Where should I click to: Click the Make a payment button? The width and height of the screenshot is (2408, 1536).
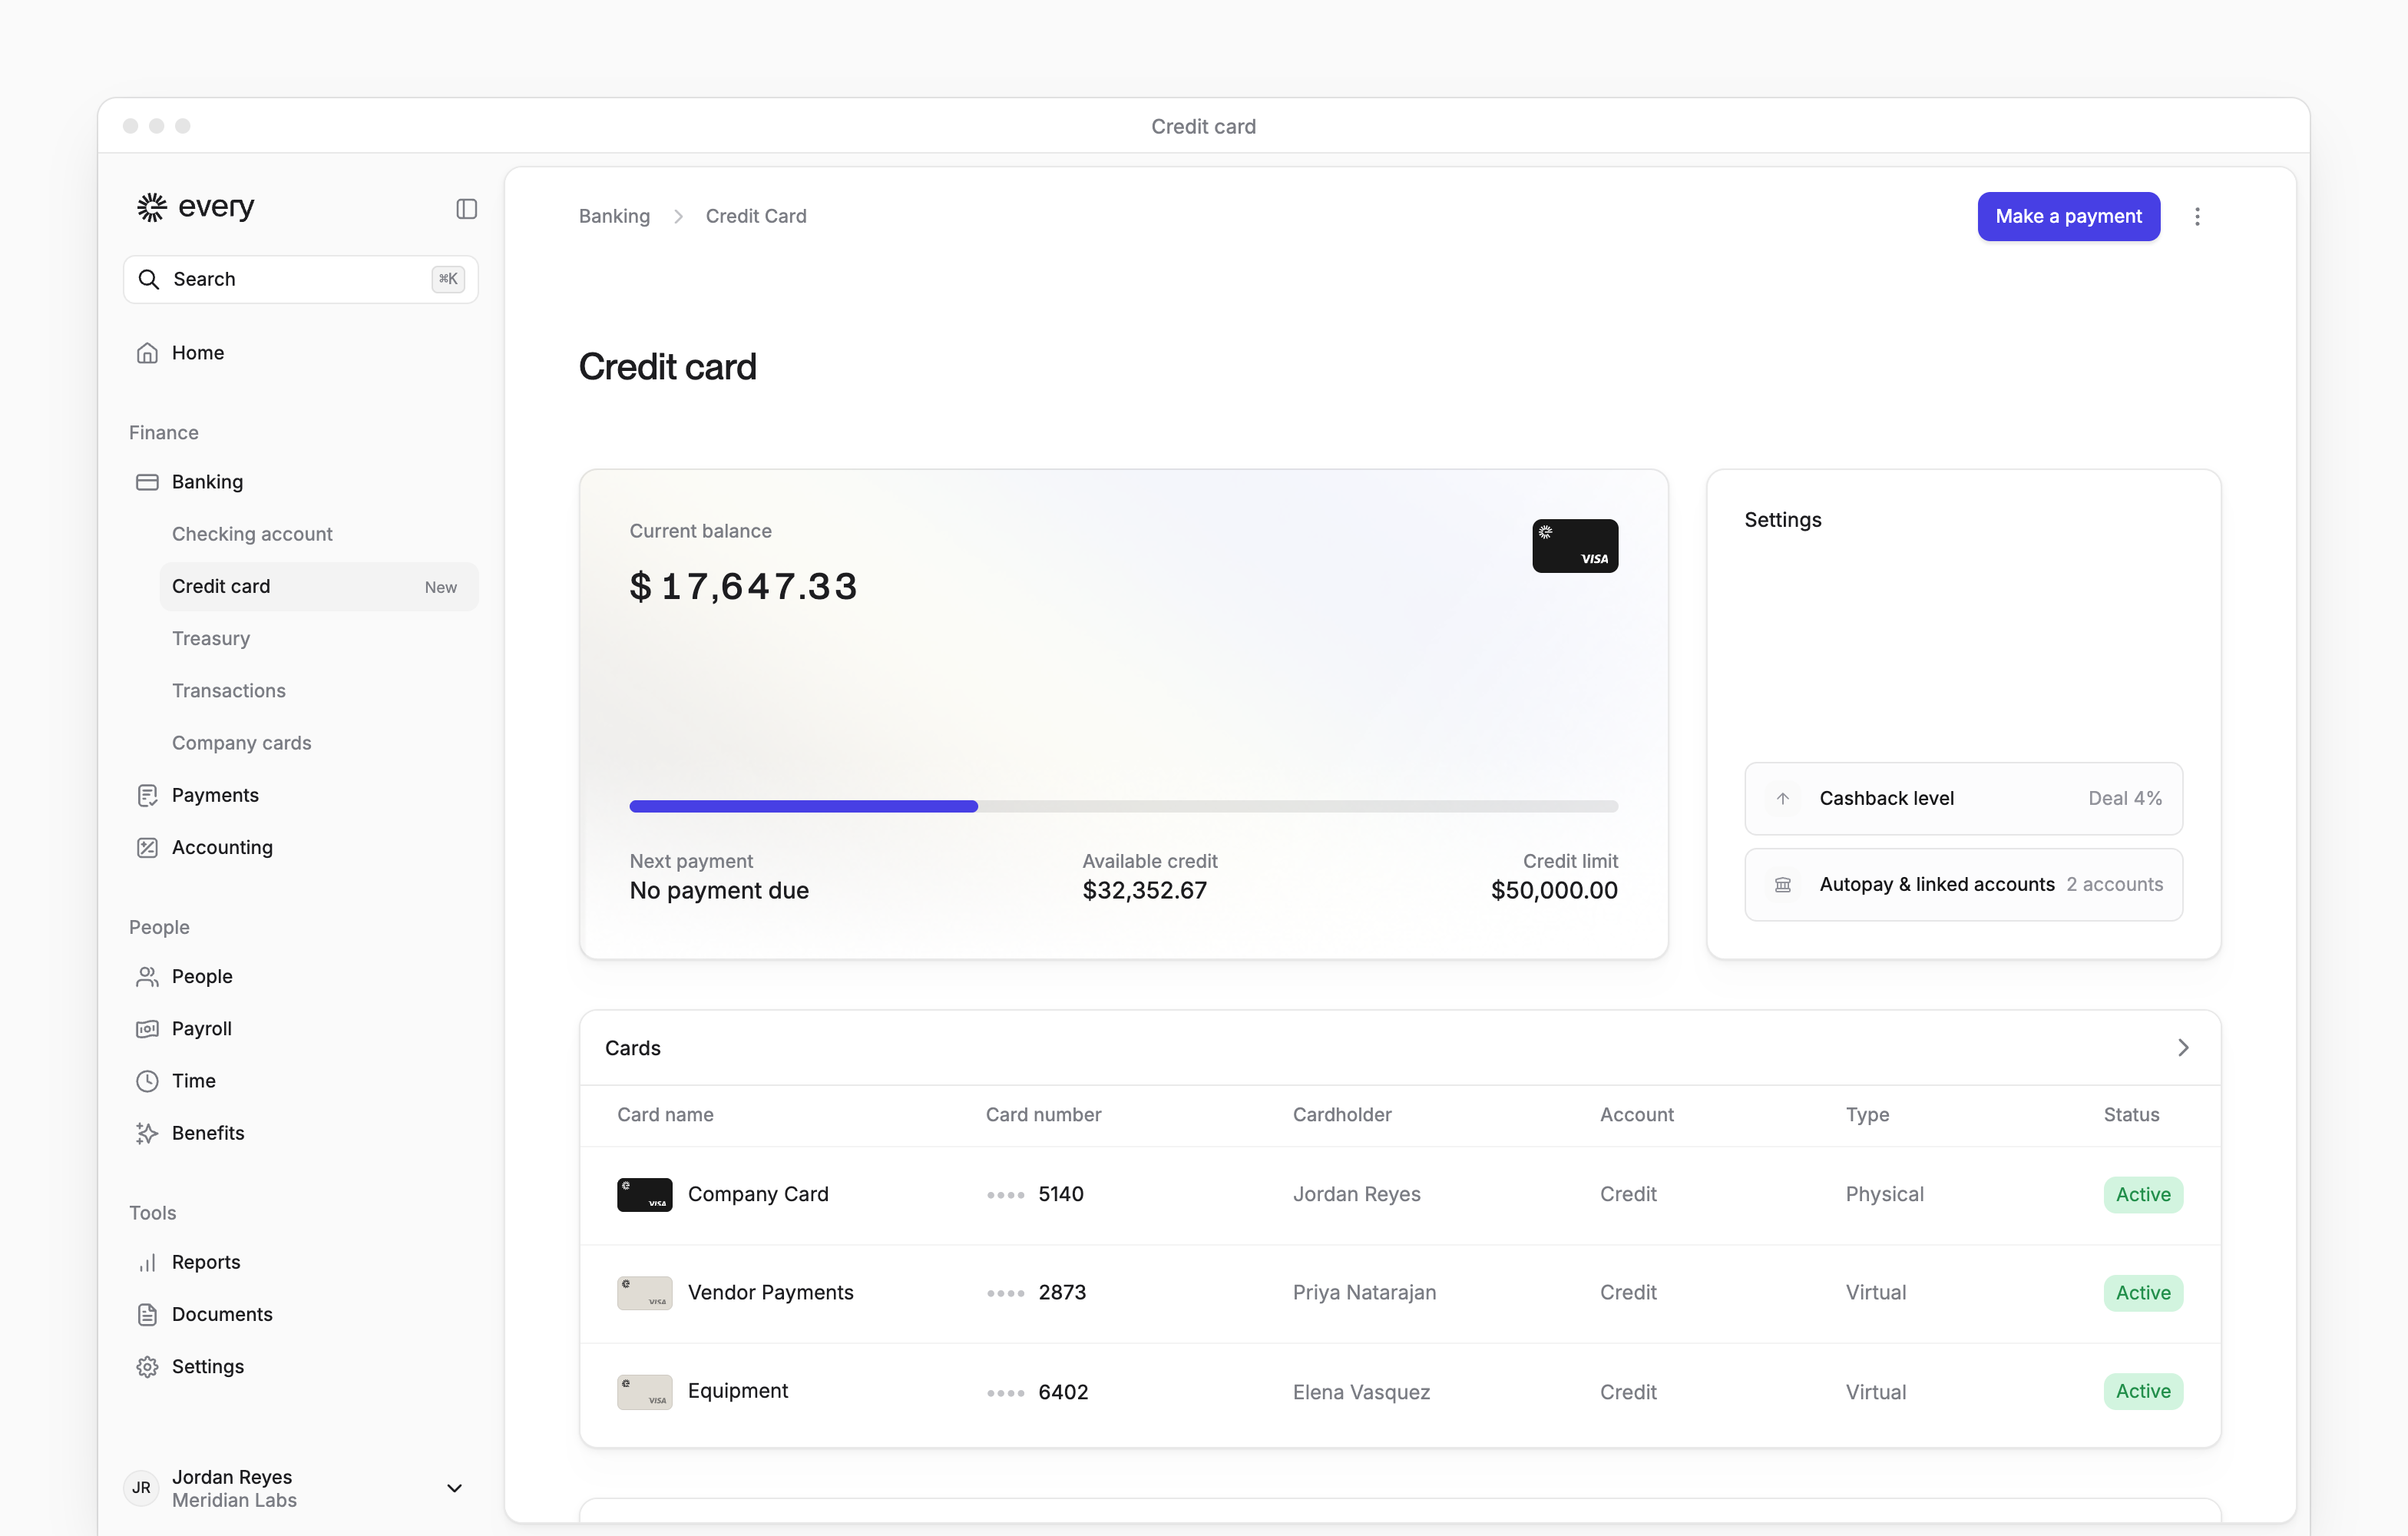coord(2068,217)
